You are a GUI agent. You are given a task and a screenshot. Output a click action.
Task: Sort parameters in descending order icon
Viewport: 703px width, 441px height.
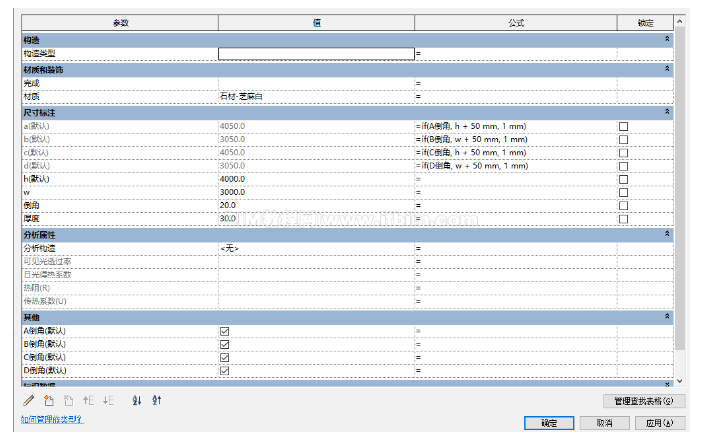[156, 400]
